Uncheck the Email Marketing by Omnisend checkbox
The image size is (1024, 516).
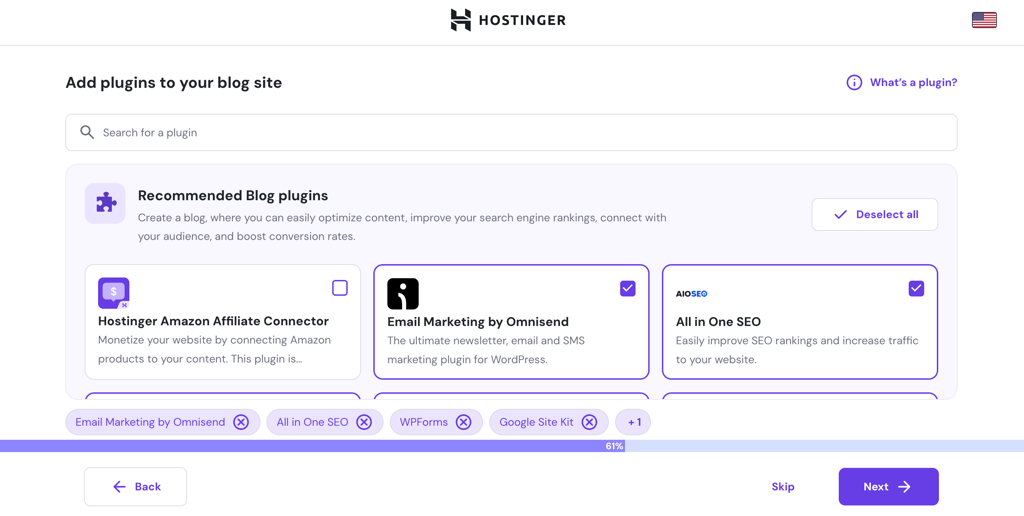pos(628,288)
